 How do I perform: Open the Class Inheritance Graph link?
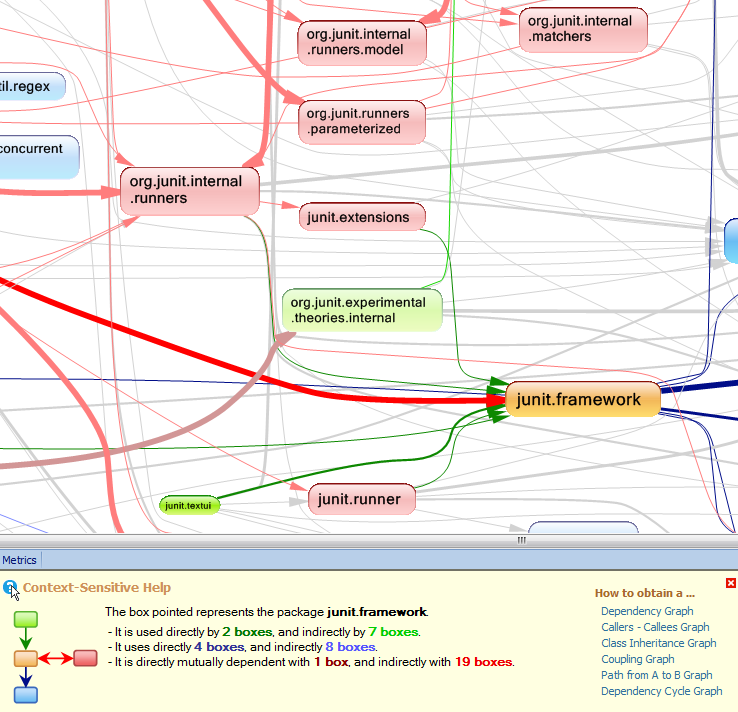[658, 643]
